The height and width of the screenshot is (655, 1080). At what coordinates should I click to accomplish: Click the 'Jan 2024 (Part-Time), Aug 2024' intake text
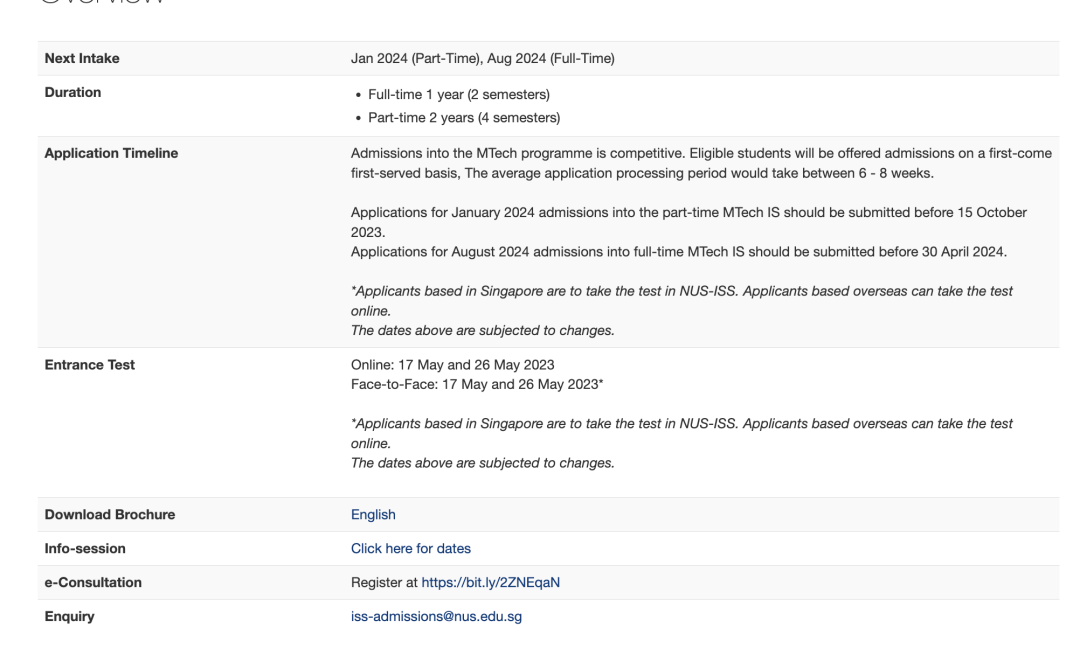482,59
